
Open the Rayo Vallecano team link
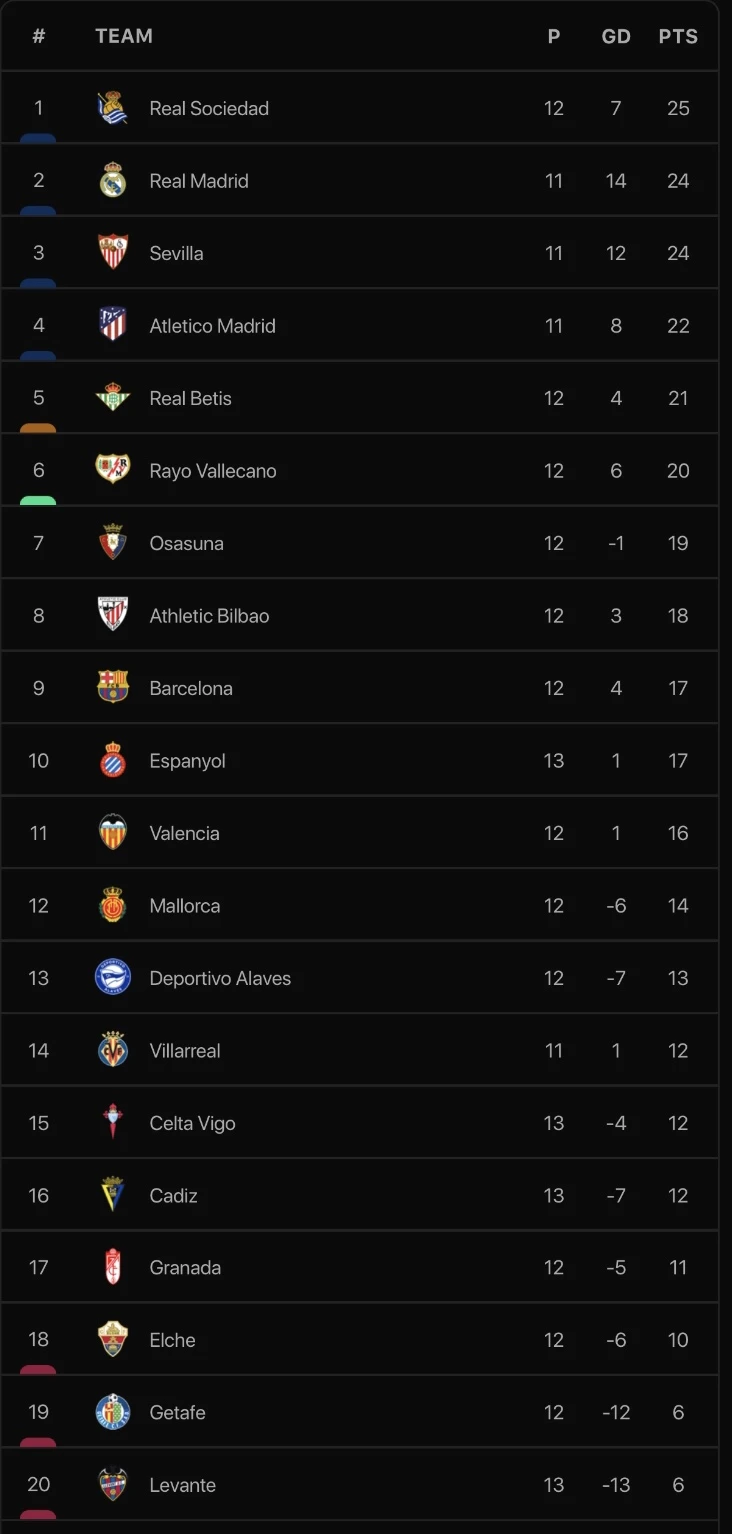click(213, 471)
